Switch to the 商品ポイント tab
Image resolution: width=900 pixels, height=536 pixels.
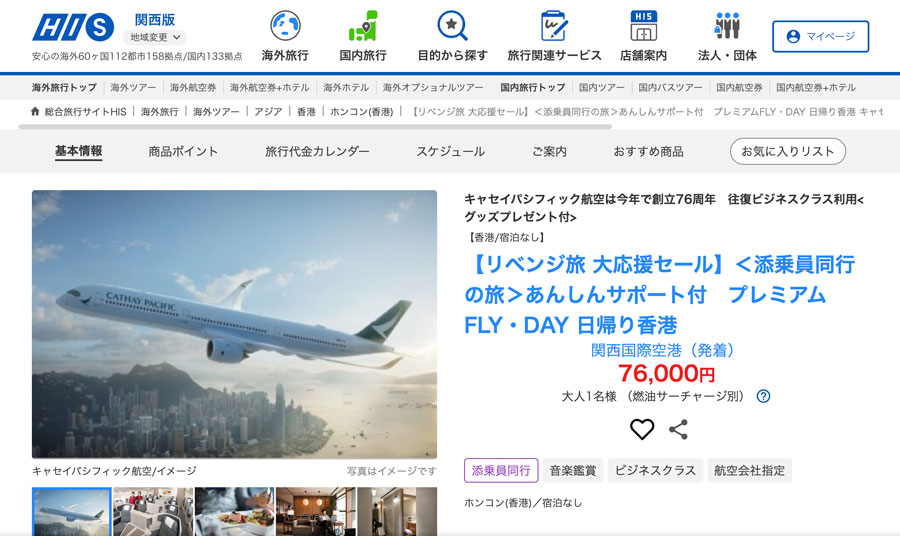coord(183,152)
